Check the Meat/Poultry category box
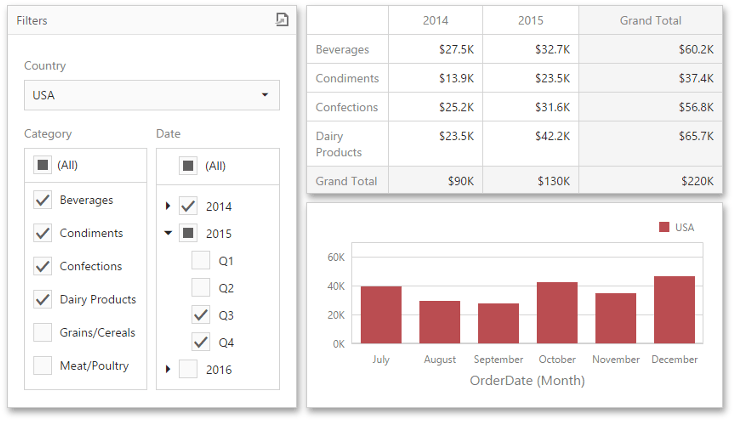 (x=42, y=366)
